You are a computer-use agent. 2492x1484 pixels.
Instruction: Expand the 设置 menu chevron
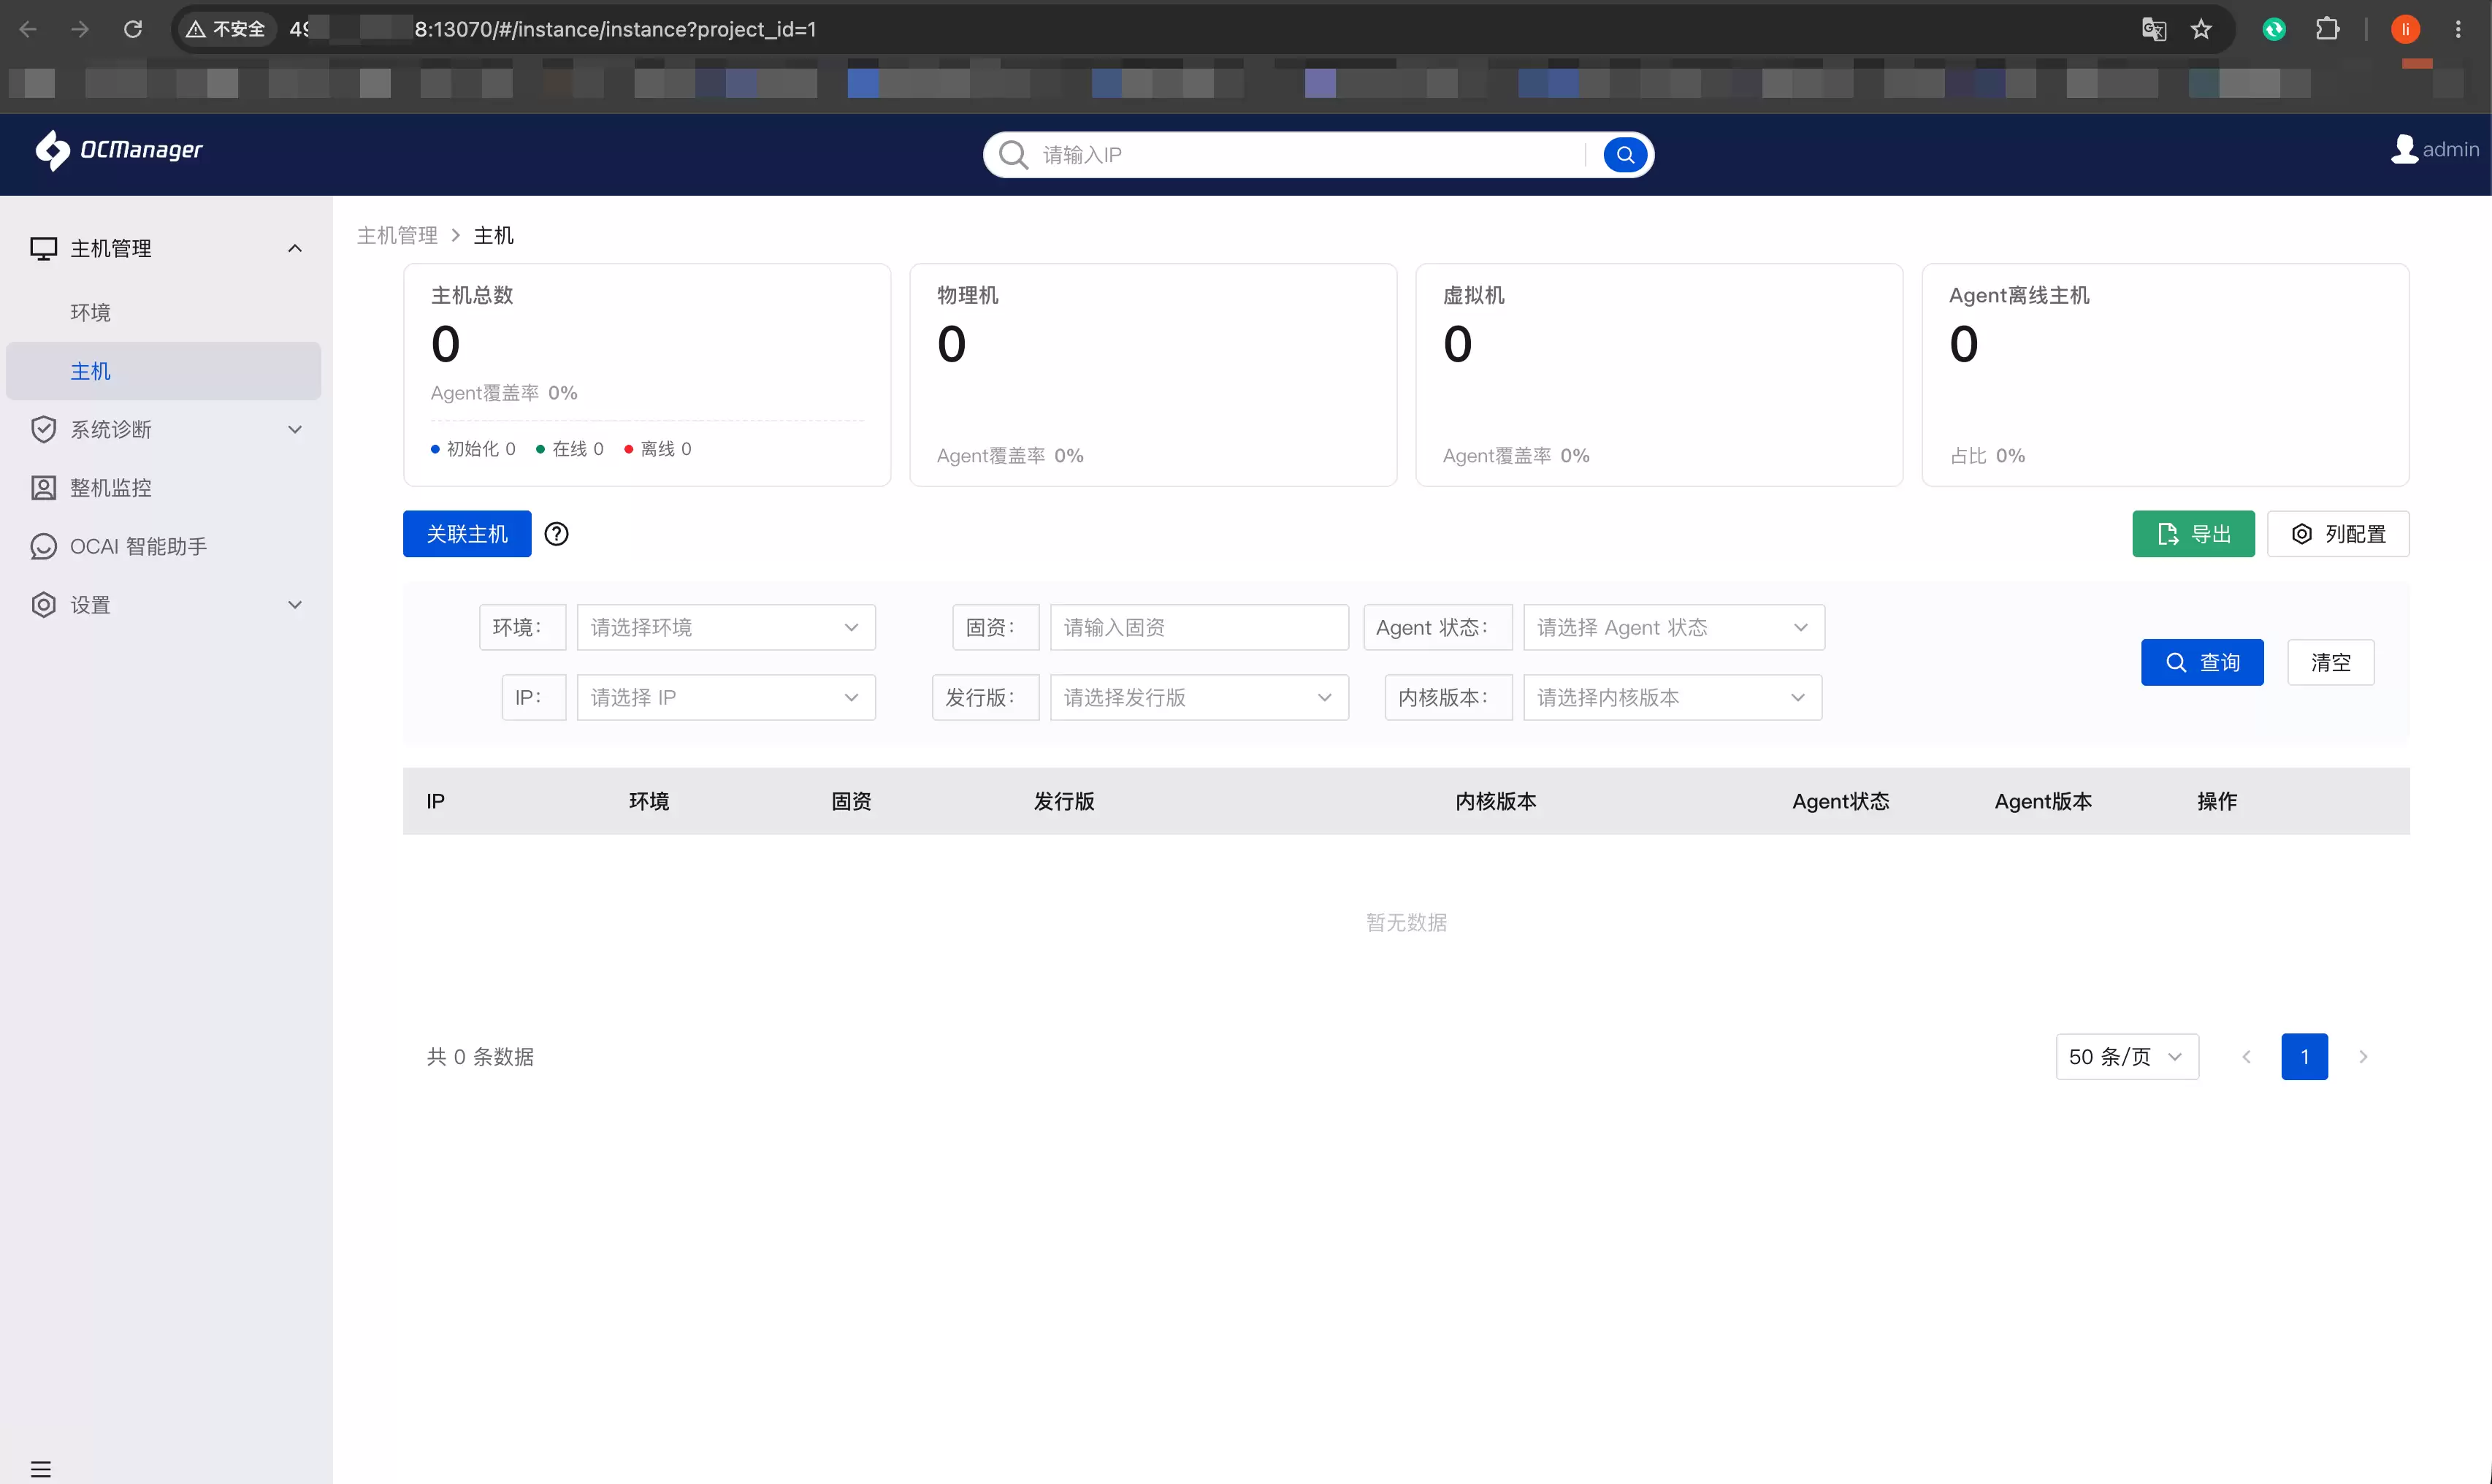click(295, 605)
